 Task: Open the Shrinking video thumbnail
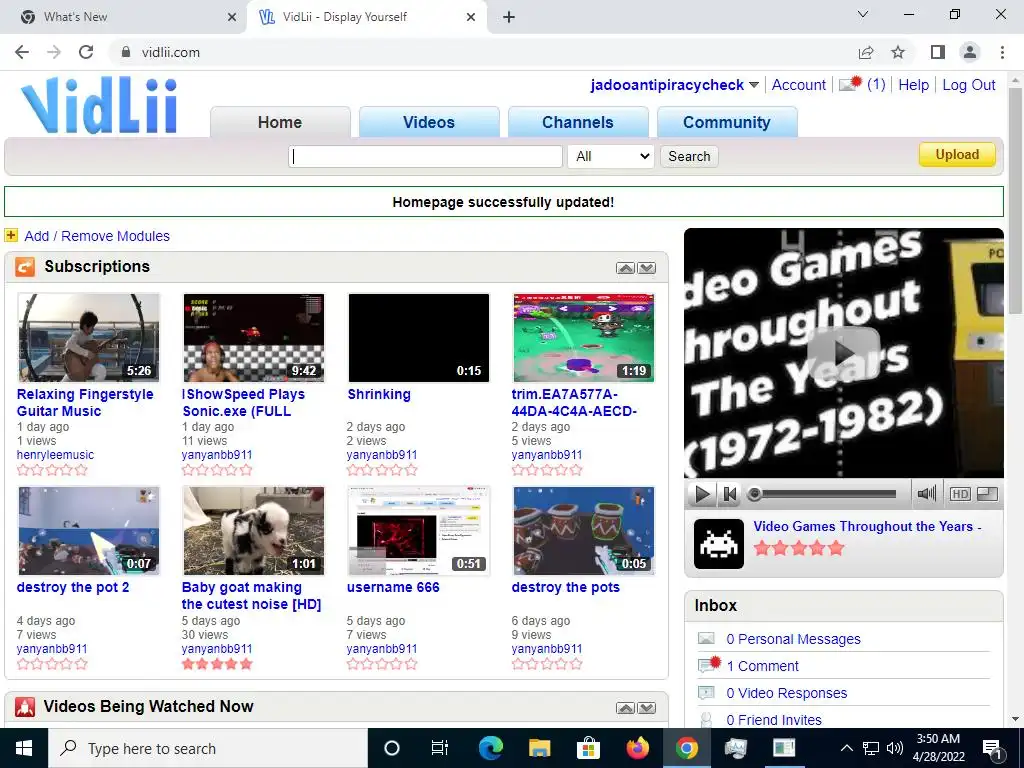point(419,337)
